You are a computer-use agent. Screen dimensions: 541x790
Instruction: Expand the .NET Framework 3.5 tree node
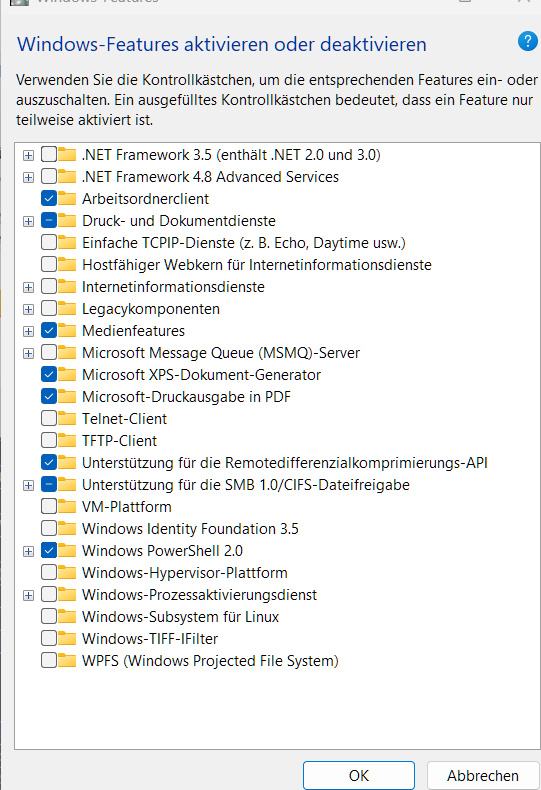point(29,155)
